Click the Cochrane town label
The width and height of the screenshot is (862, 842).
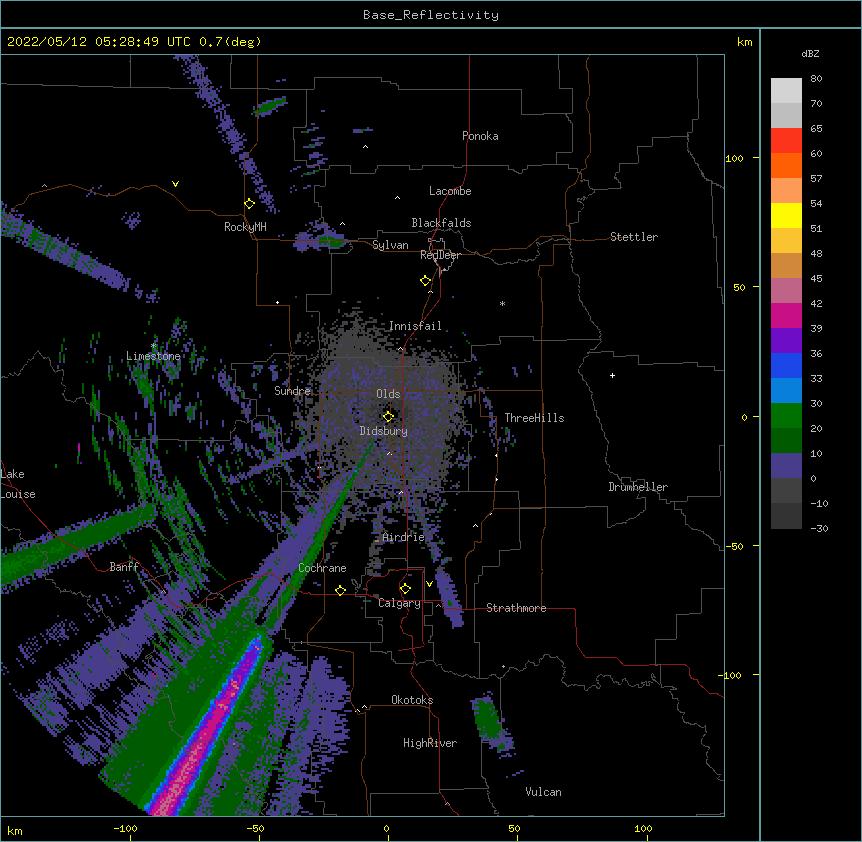click(322, 568)
